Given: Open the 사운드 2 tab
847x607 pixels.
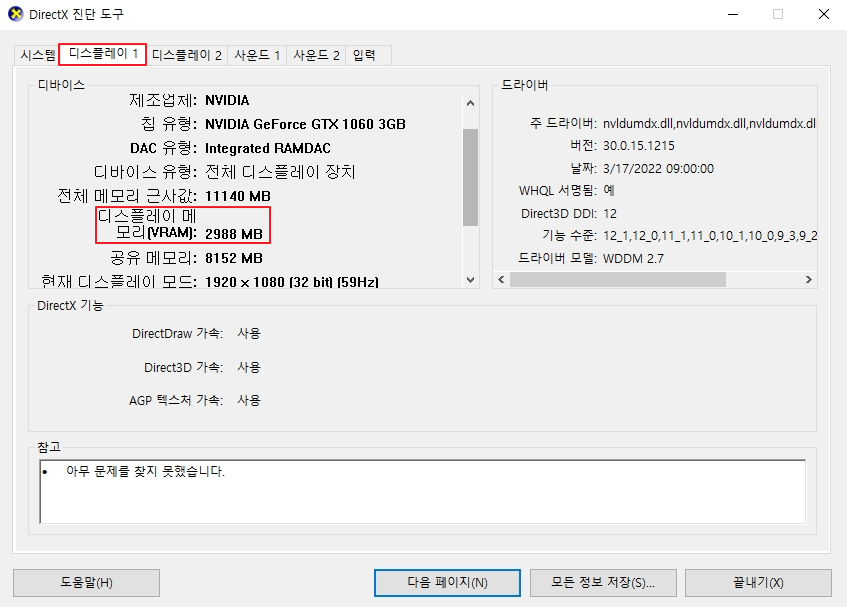Looking at the screenshot, I should coord(317,55).
